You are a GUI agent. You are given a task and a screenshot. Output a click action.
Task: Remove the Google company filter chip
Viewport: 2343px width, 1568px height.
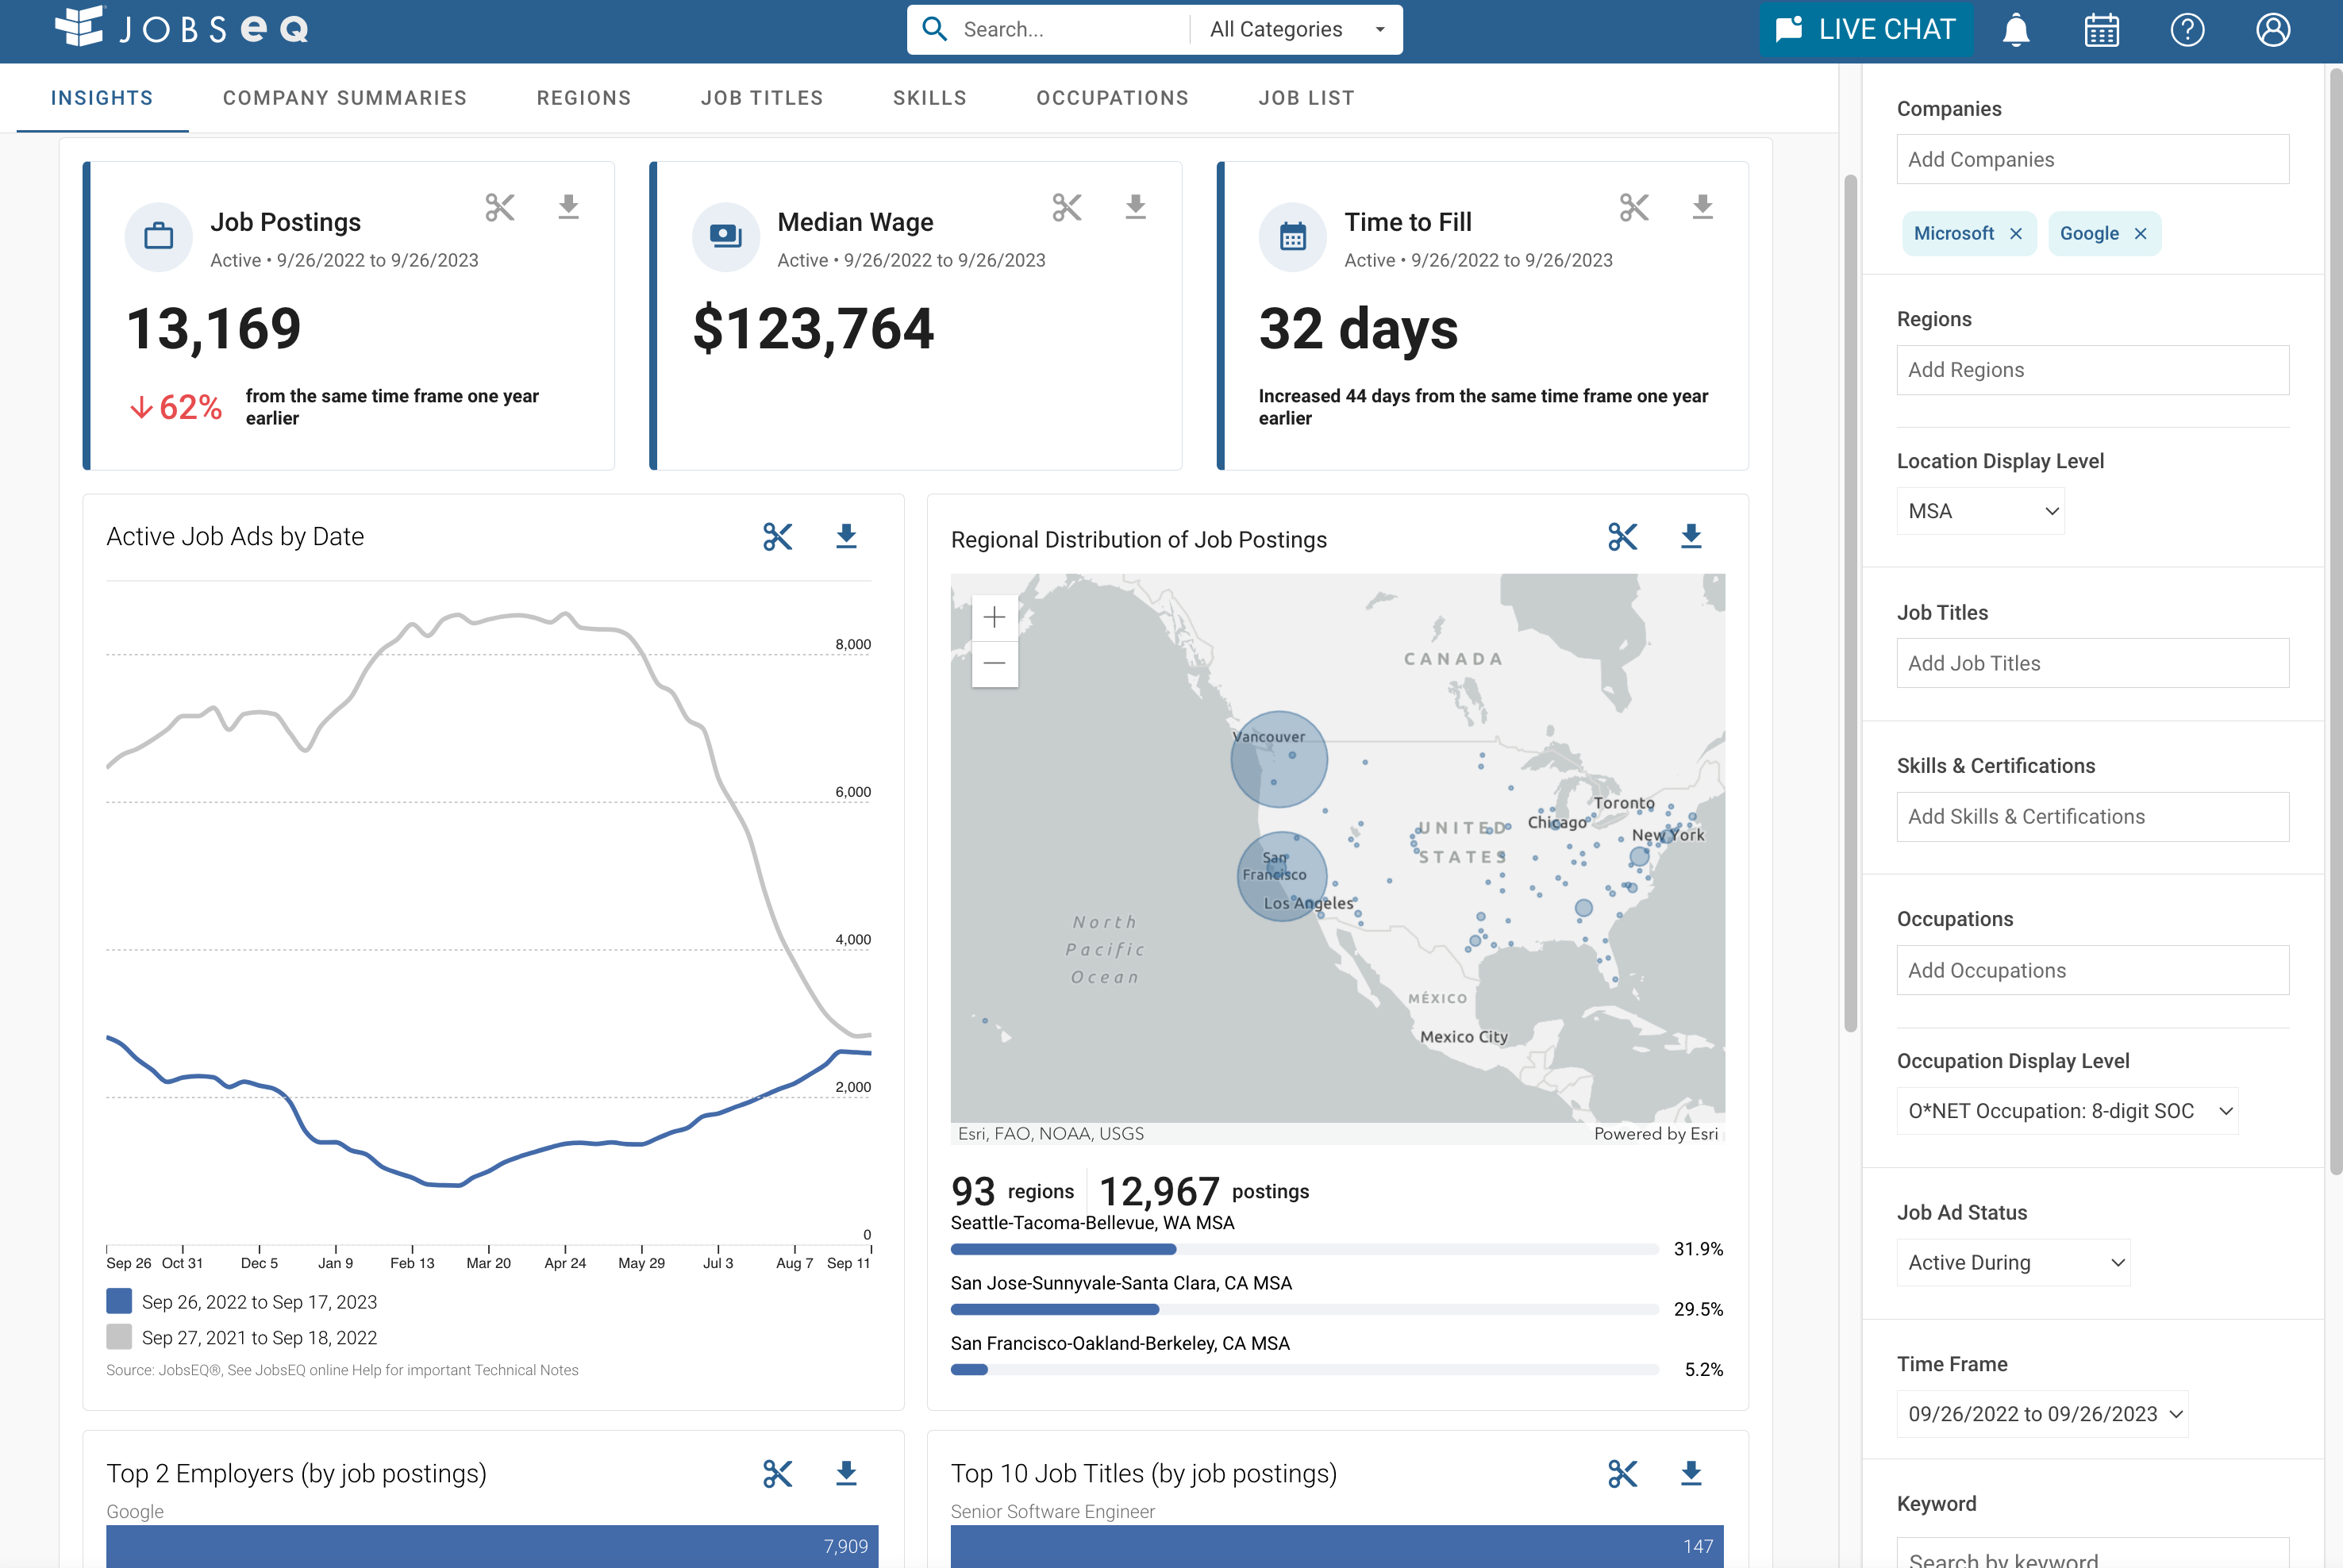coord(2140,234)
